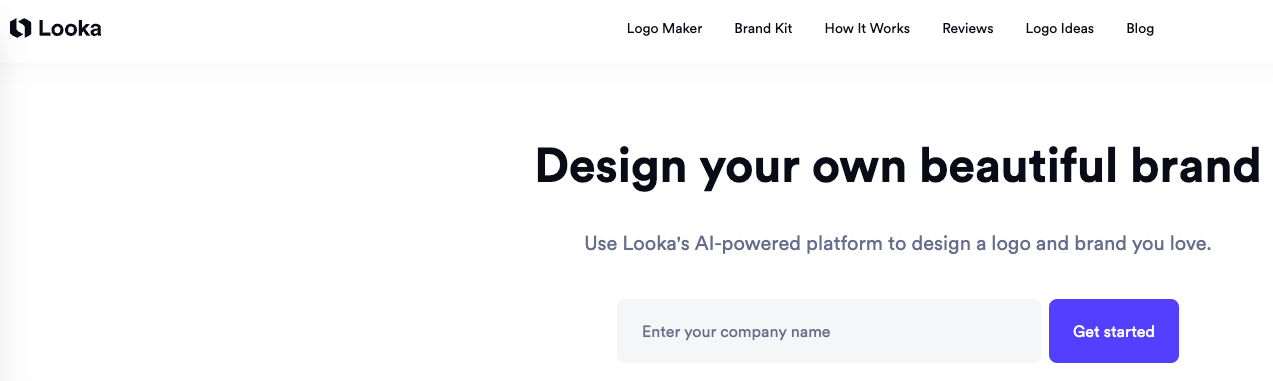Open the Logo Maker page

[664, 28]
